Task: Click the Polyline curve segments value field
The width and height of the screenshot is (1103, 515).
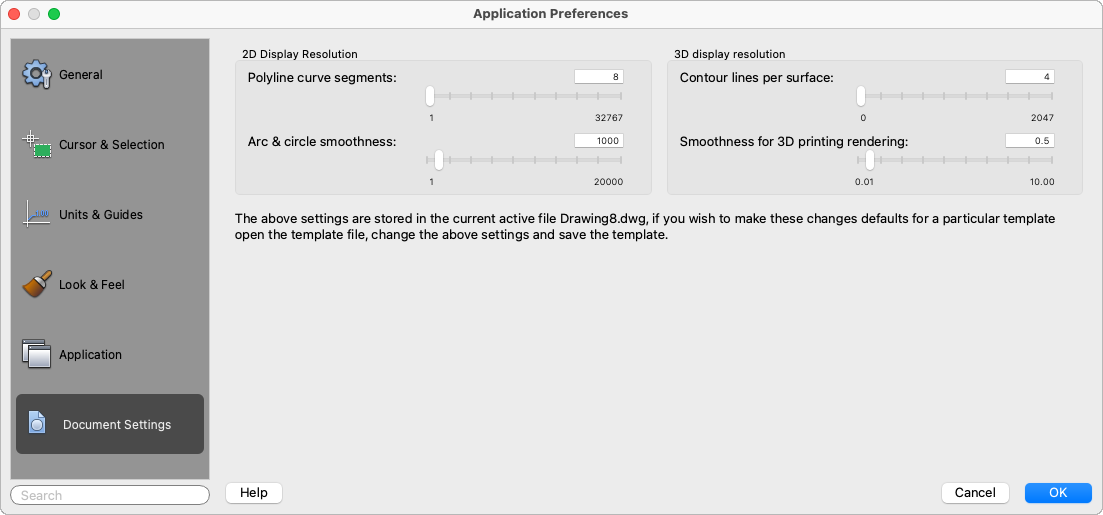Action: 598,77
